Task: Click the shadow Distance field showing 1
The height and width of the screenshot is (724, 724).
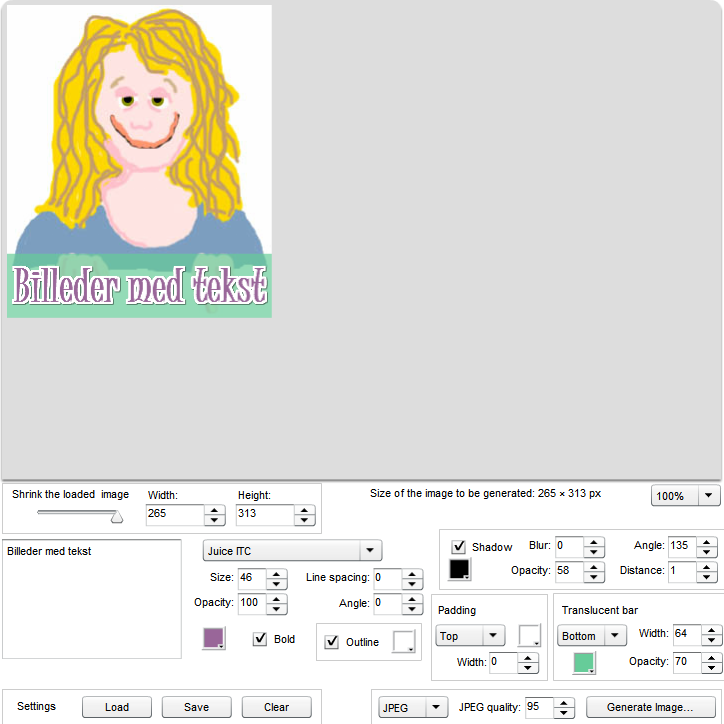Action: coord(682,571)
